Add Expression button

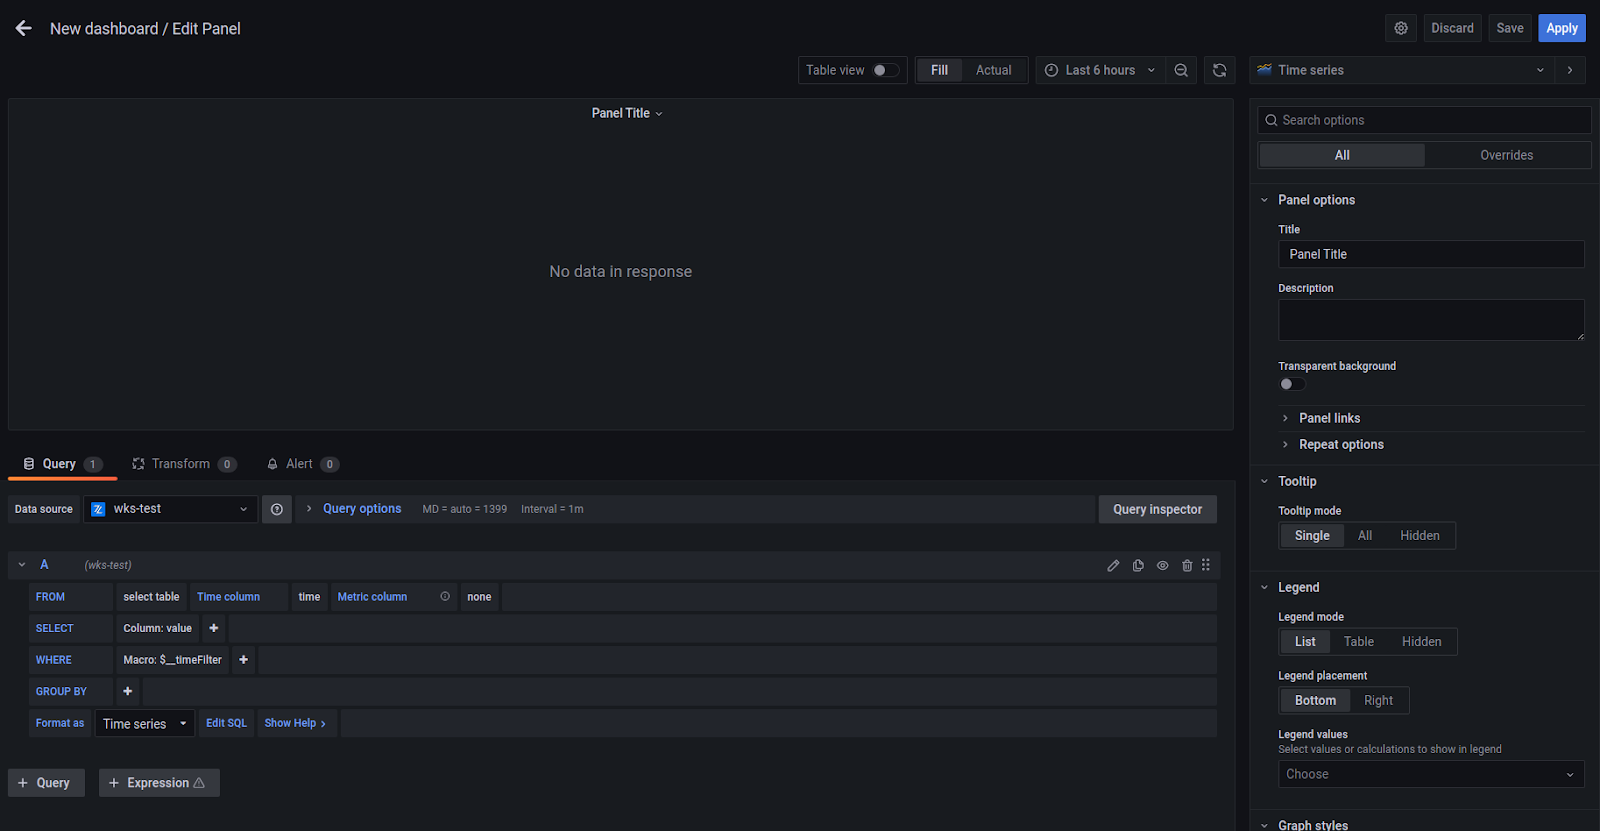(159, 783)
